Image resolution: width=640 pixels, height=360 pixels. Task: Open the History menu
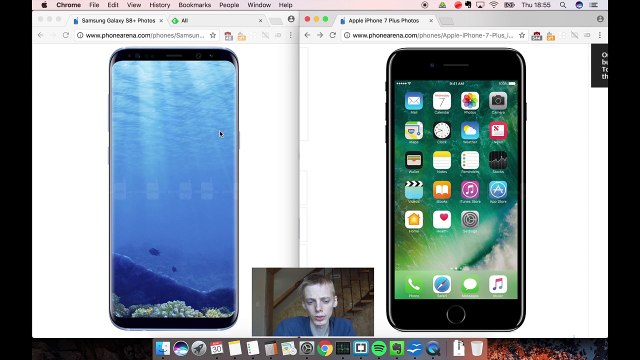coord(160,5)
